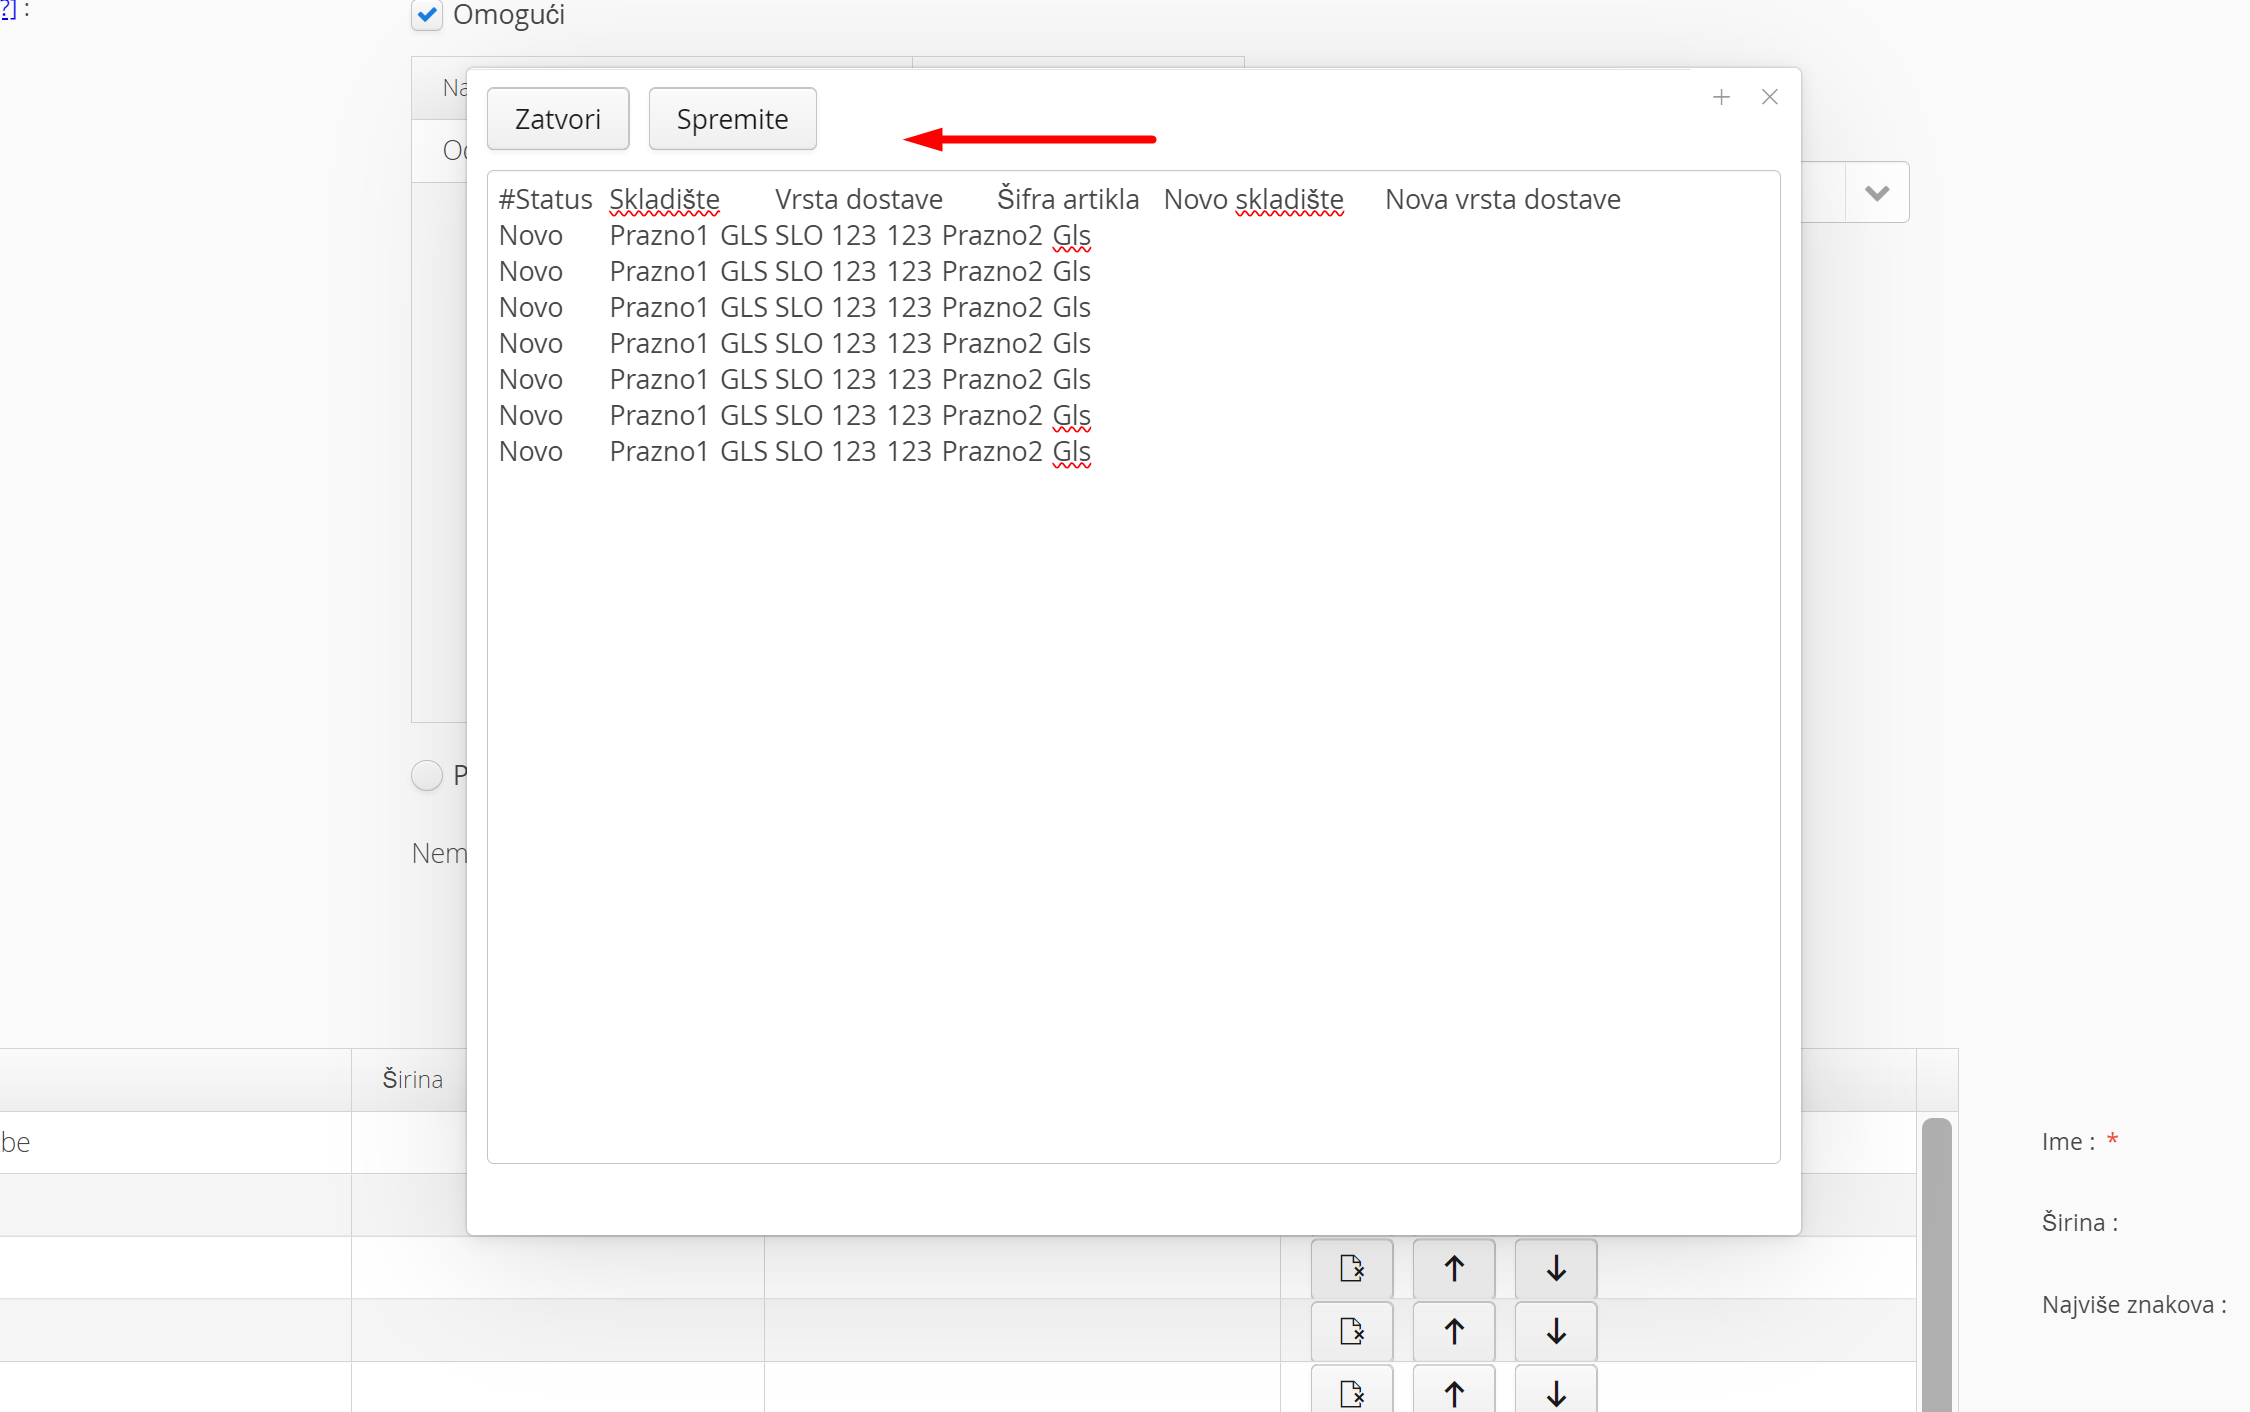The image size is (2250, 1412).
Task: Select the radio button left of the dialog
Action: (x=427, y=775)
